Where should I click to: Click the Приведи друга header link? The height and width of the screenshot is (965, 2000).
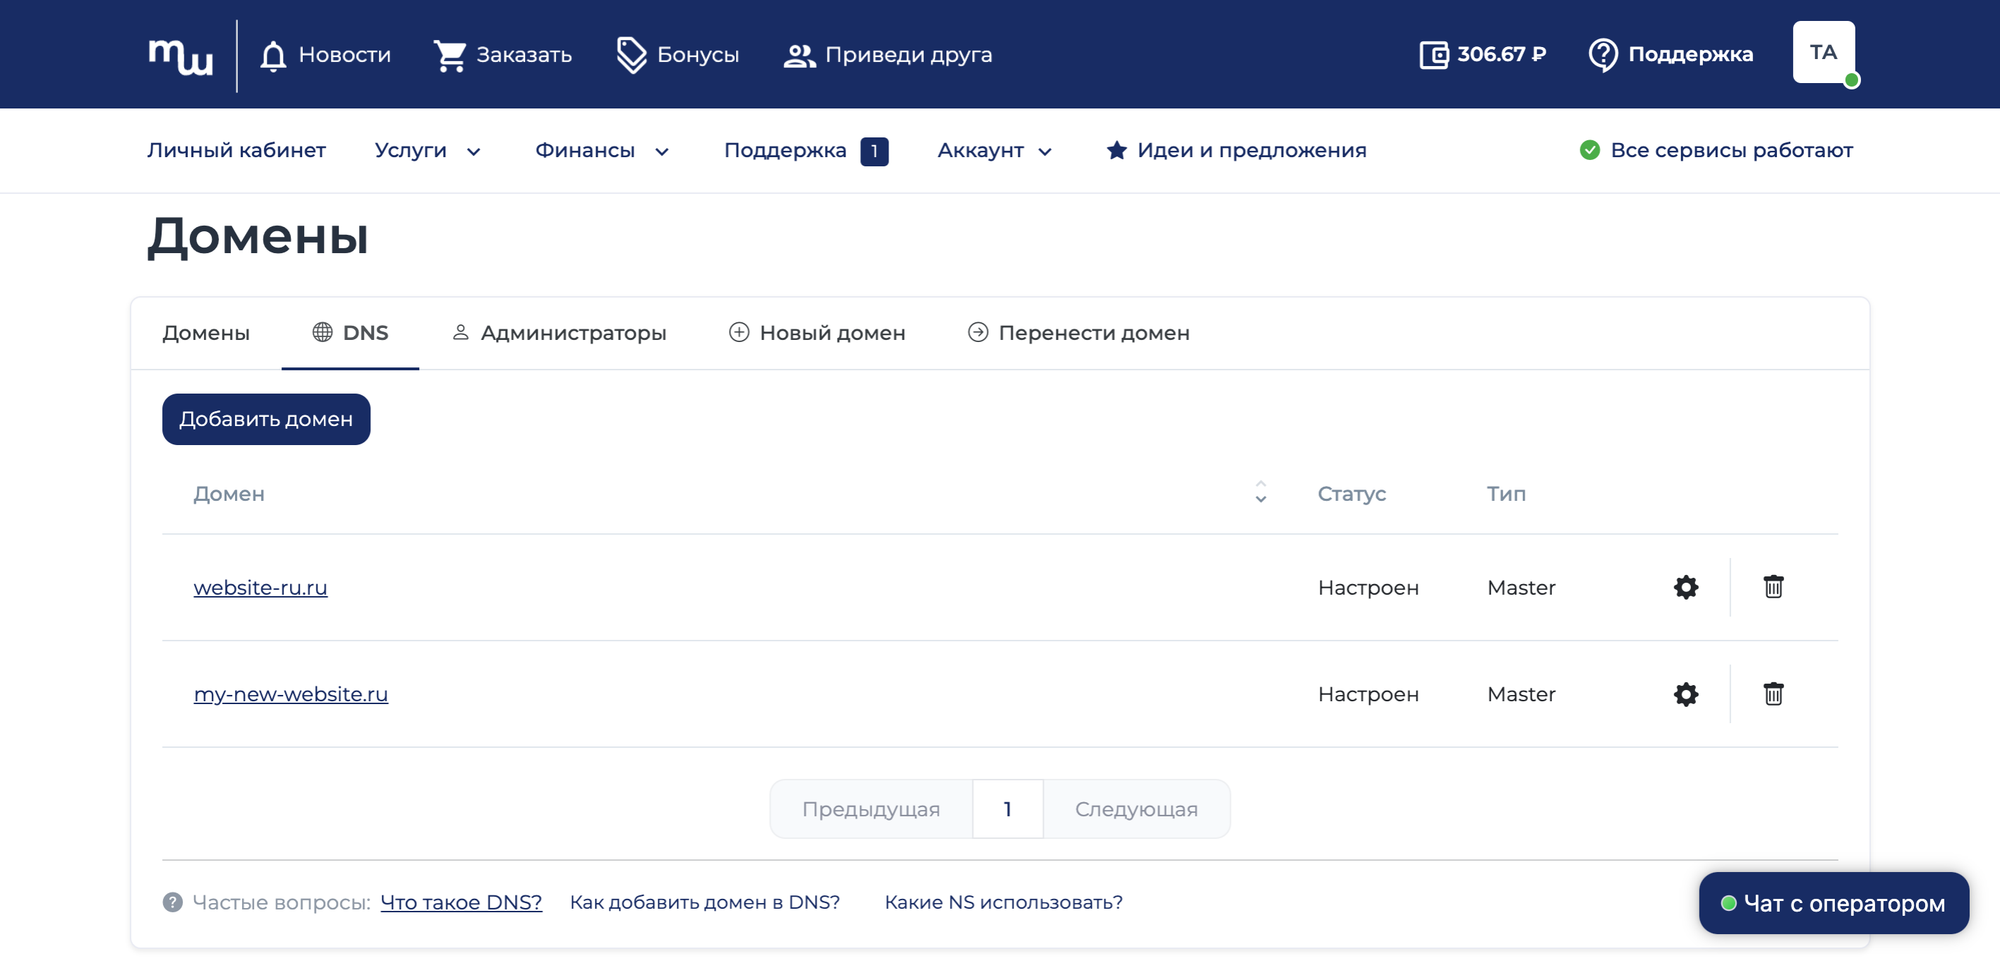[x=909, y=55]
